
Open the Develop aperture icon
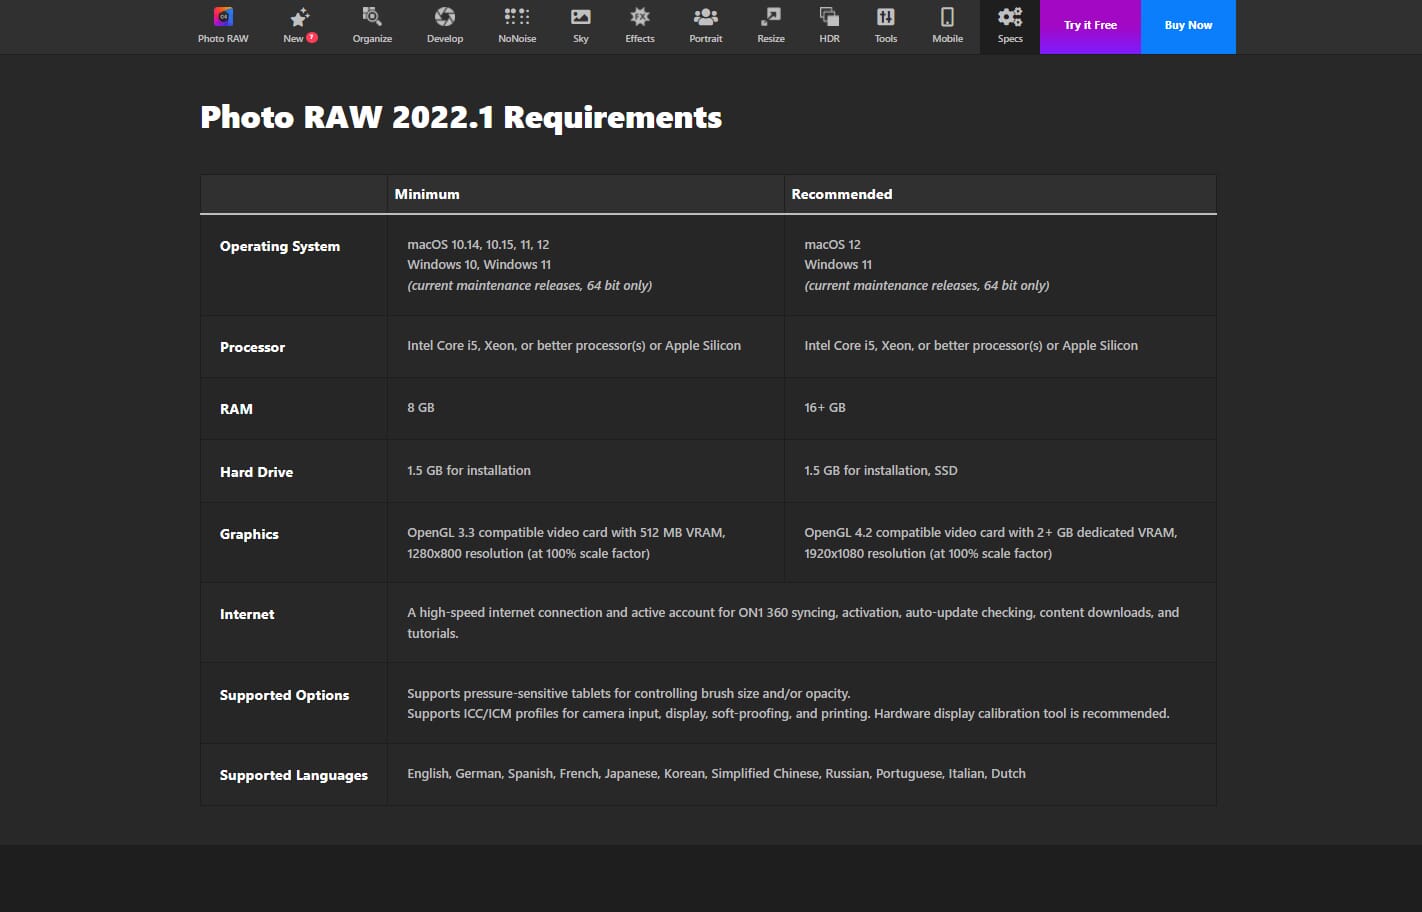point(445,17)
